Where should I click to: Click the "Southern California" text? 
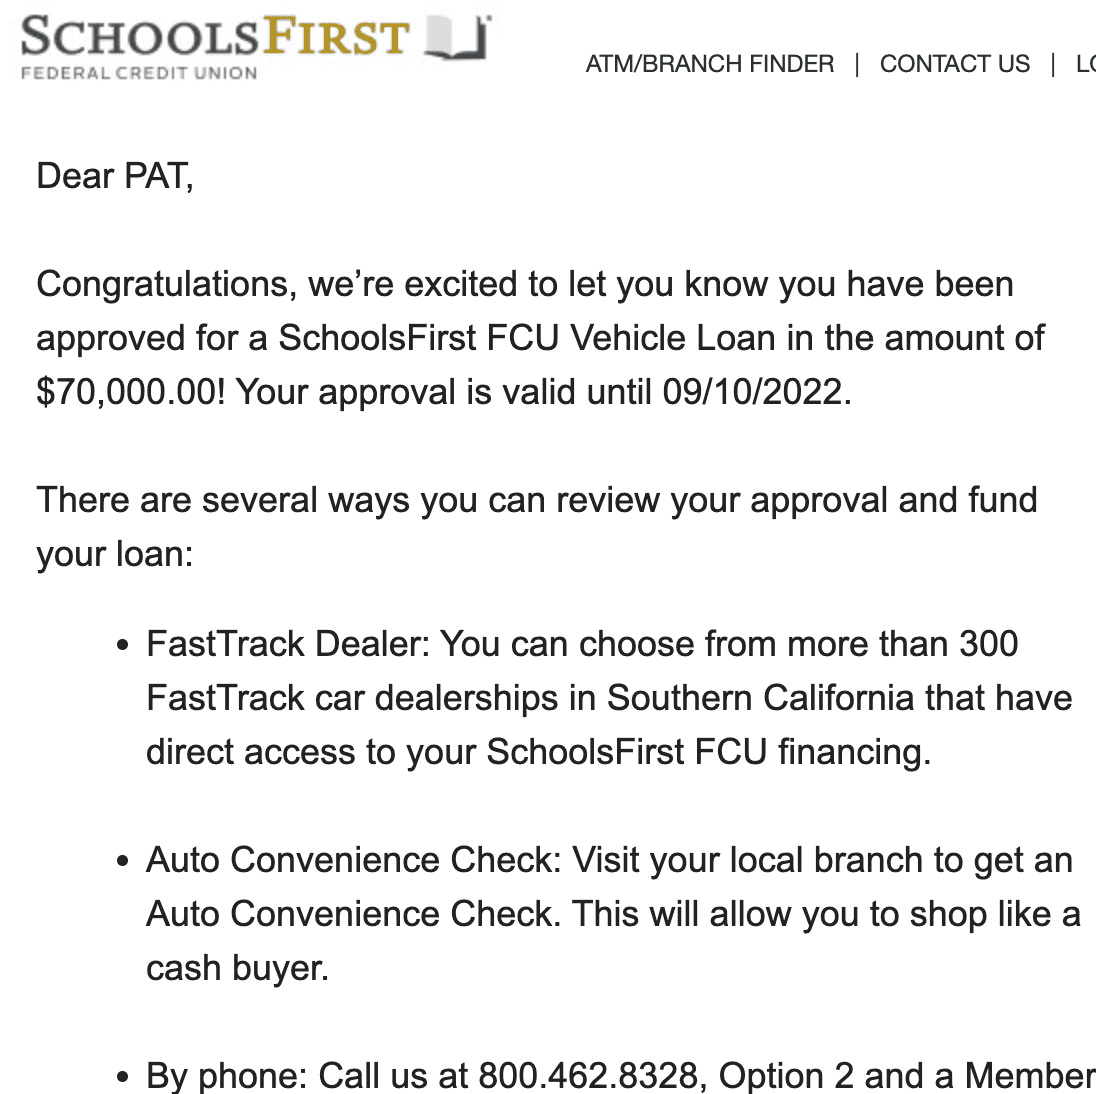[760, 698]
